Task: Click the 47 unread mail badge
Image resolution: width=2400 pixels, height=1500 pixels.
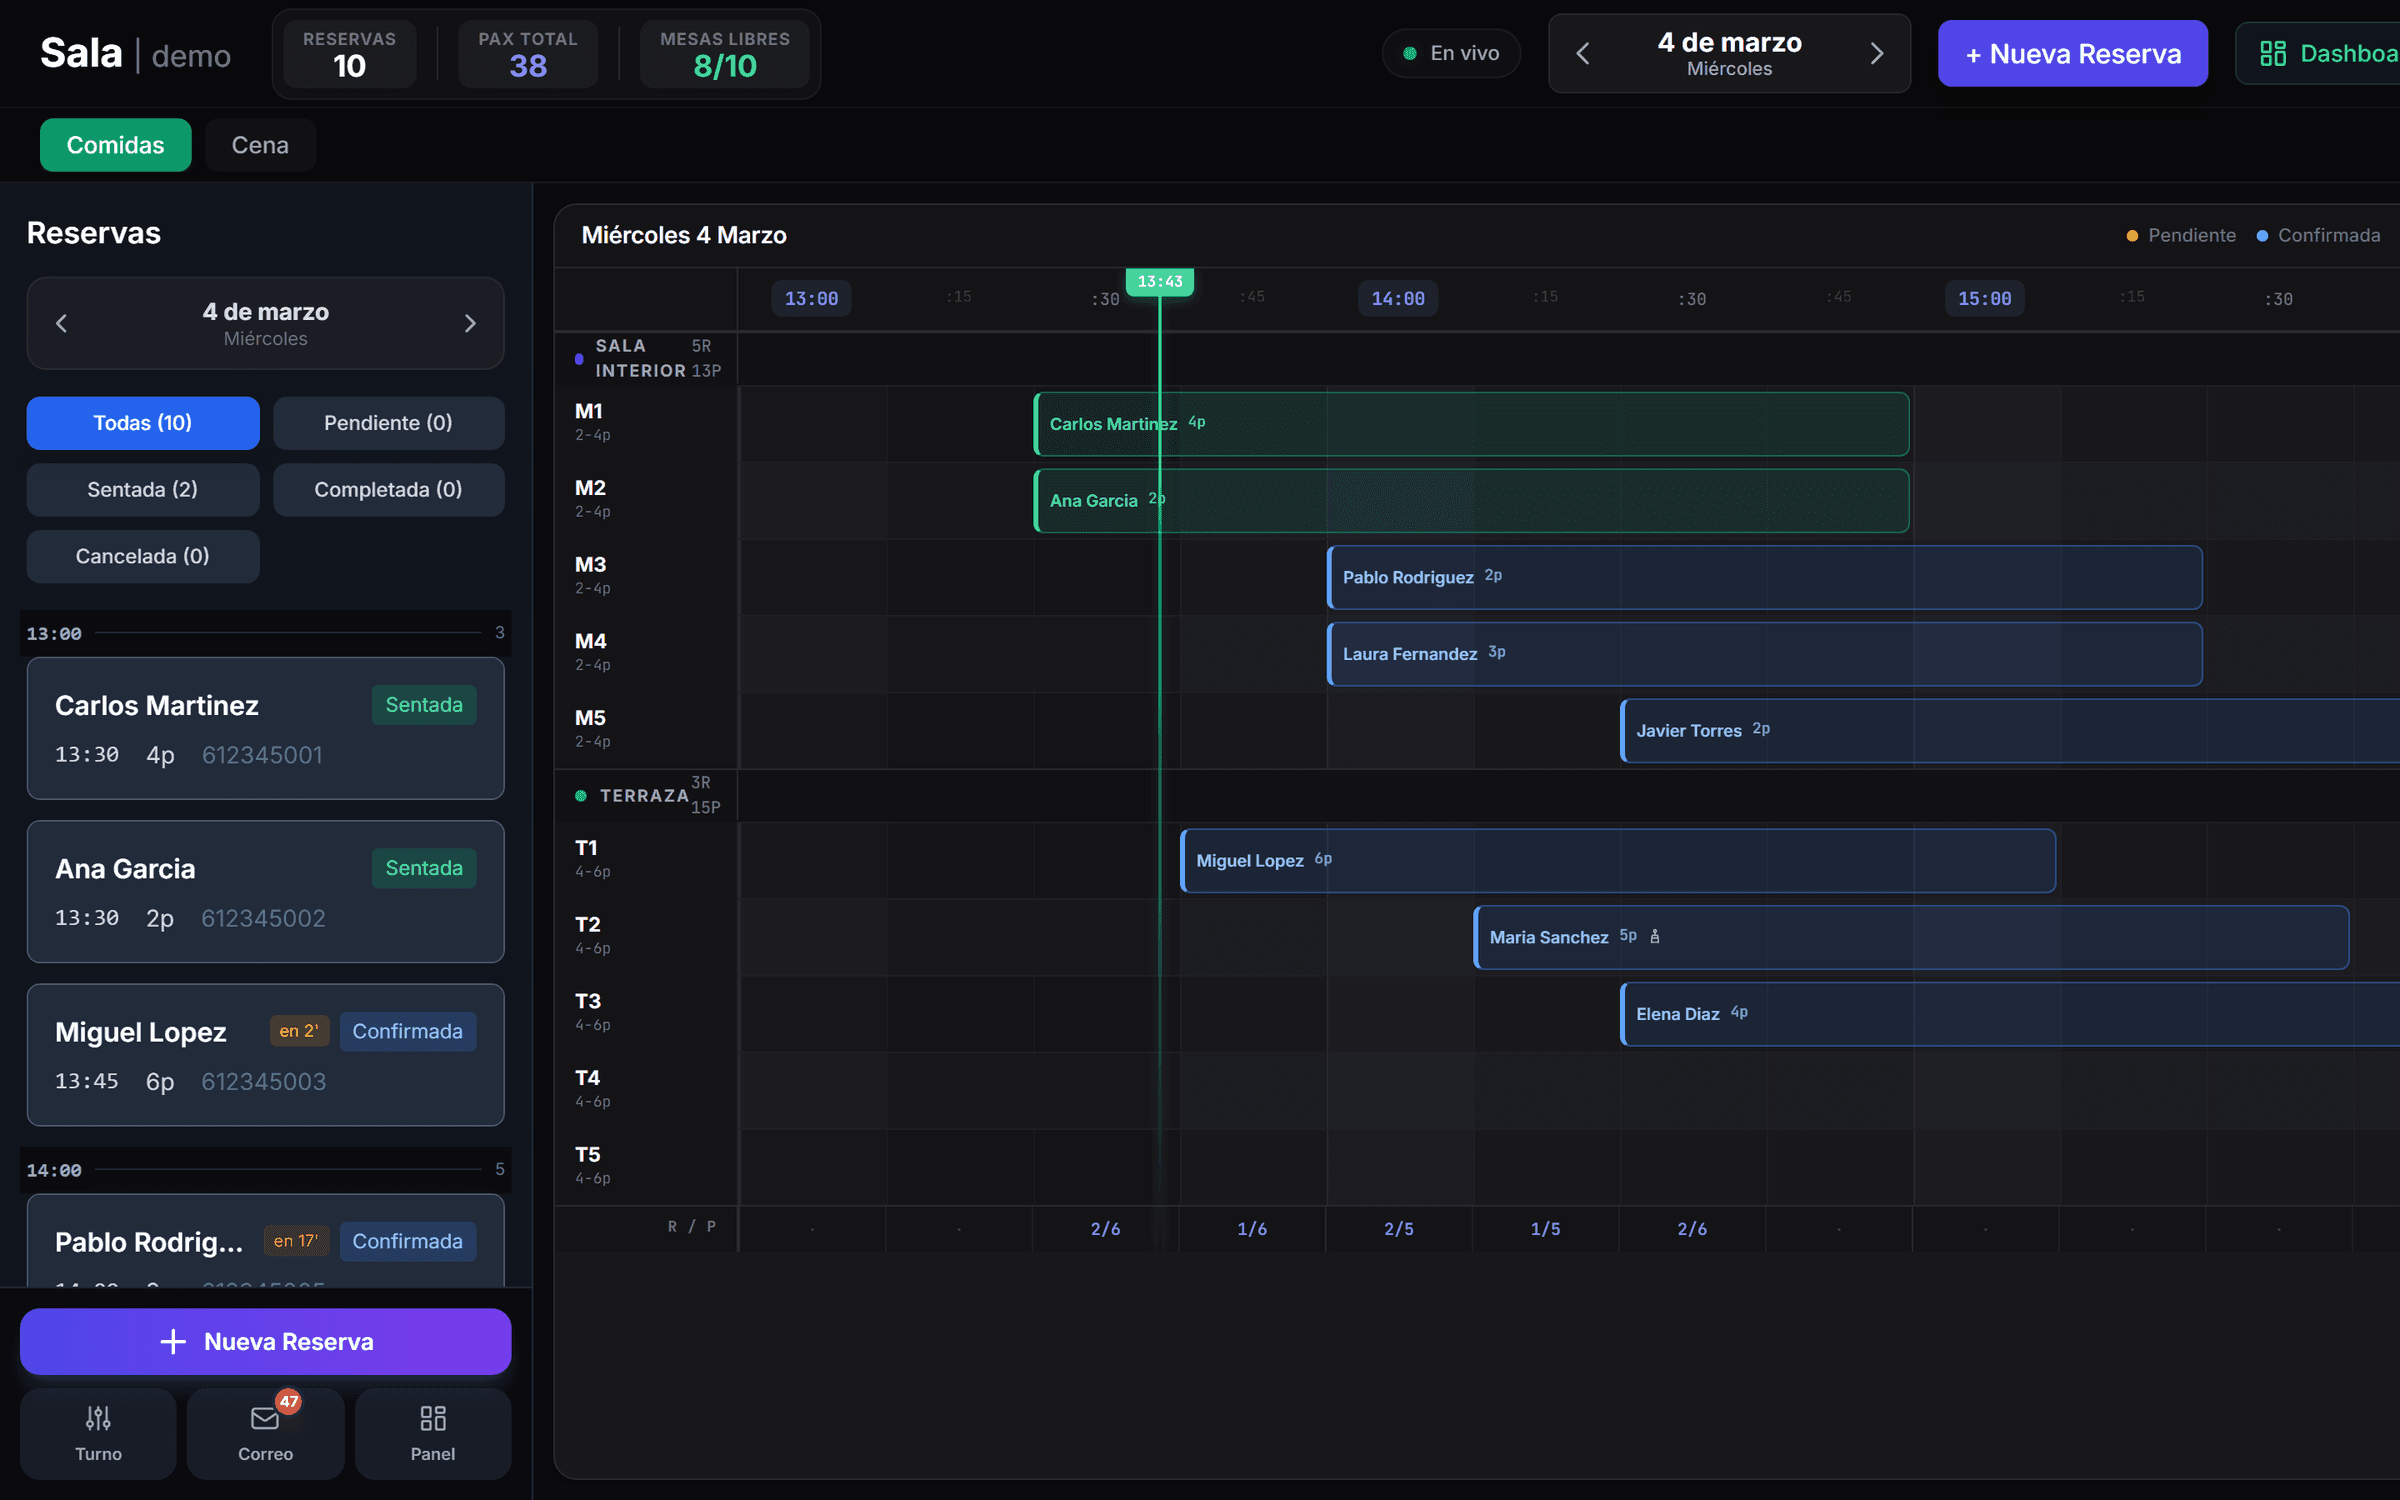Action: click(289, 1401)
